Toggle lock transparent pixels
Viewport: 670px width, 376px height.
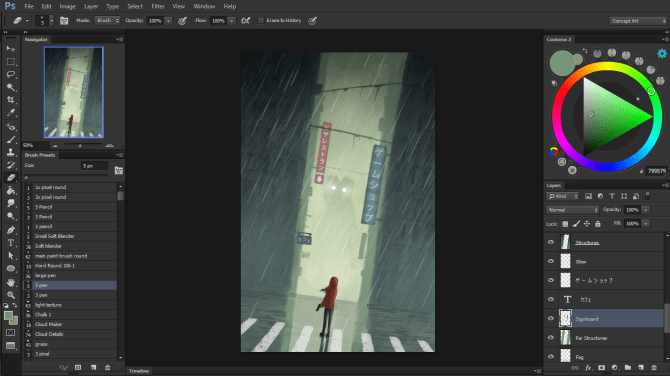pyautogui.click(x=565, y=223)
